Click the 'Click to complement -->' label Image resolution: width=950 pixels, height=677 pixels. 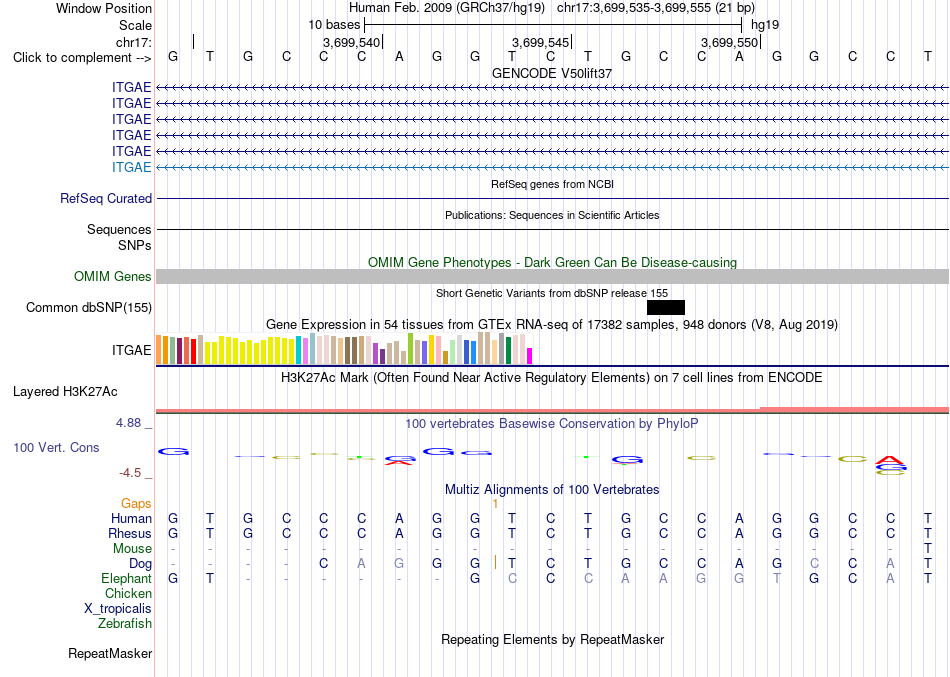coord(82,58)
